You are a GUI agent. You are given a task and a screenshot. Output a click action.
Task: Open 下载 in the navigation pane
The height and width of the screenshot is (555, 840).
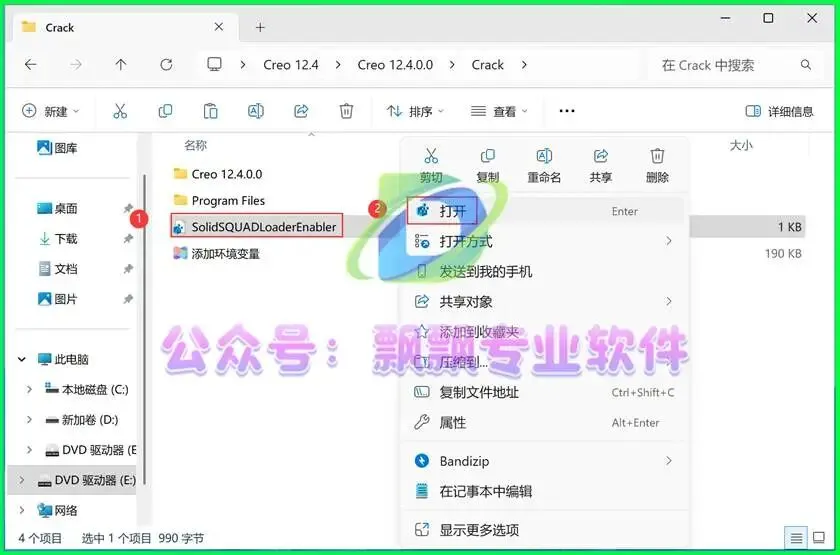click(x=57, y=238)
